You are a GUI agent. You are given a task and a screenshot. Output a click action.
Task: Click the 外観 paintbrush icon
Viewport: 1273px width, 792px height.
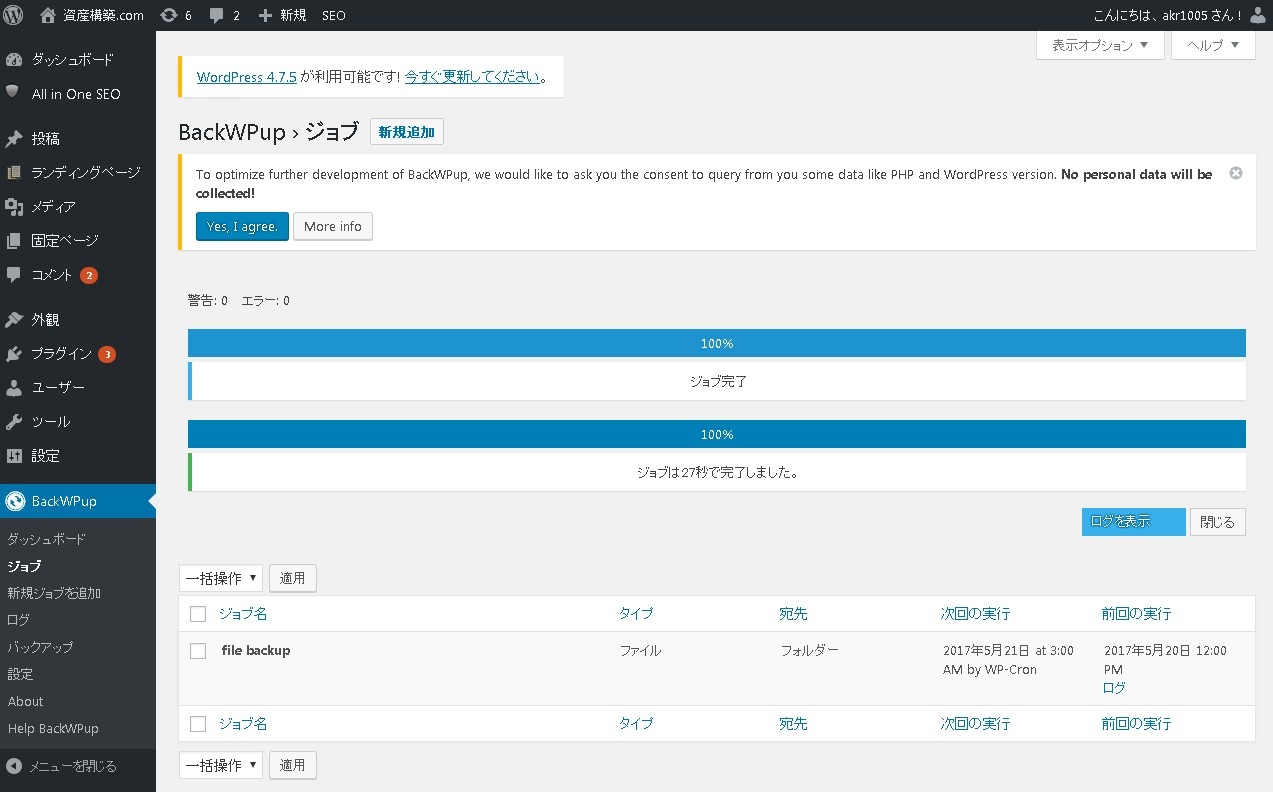pos(14,320)
